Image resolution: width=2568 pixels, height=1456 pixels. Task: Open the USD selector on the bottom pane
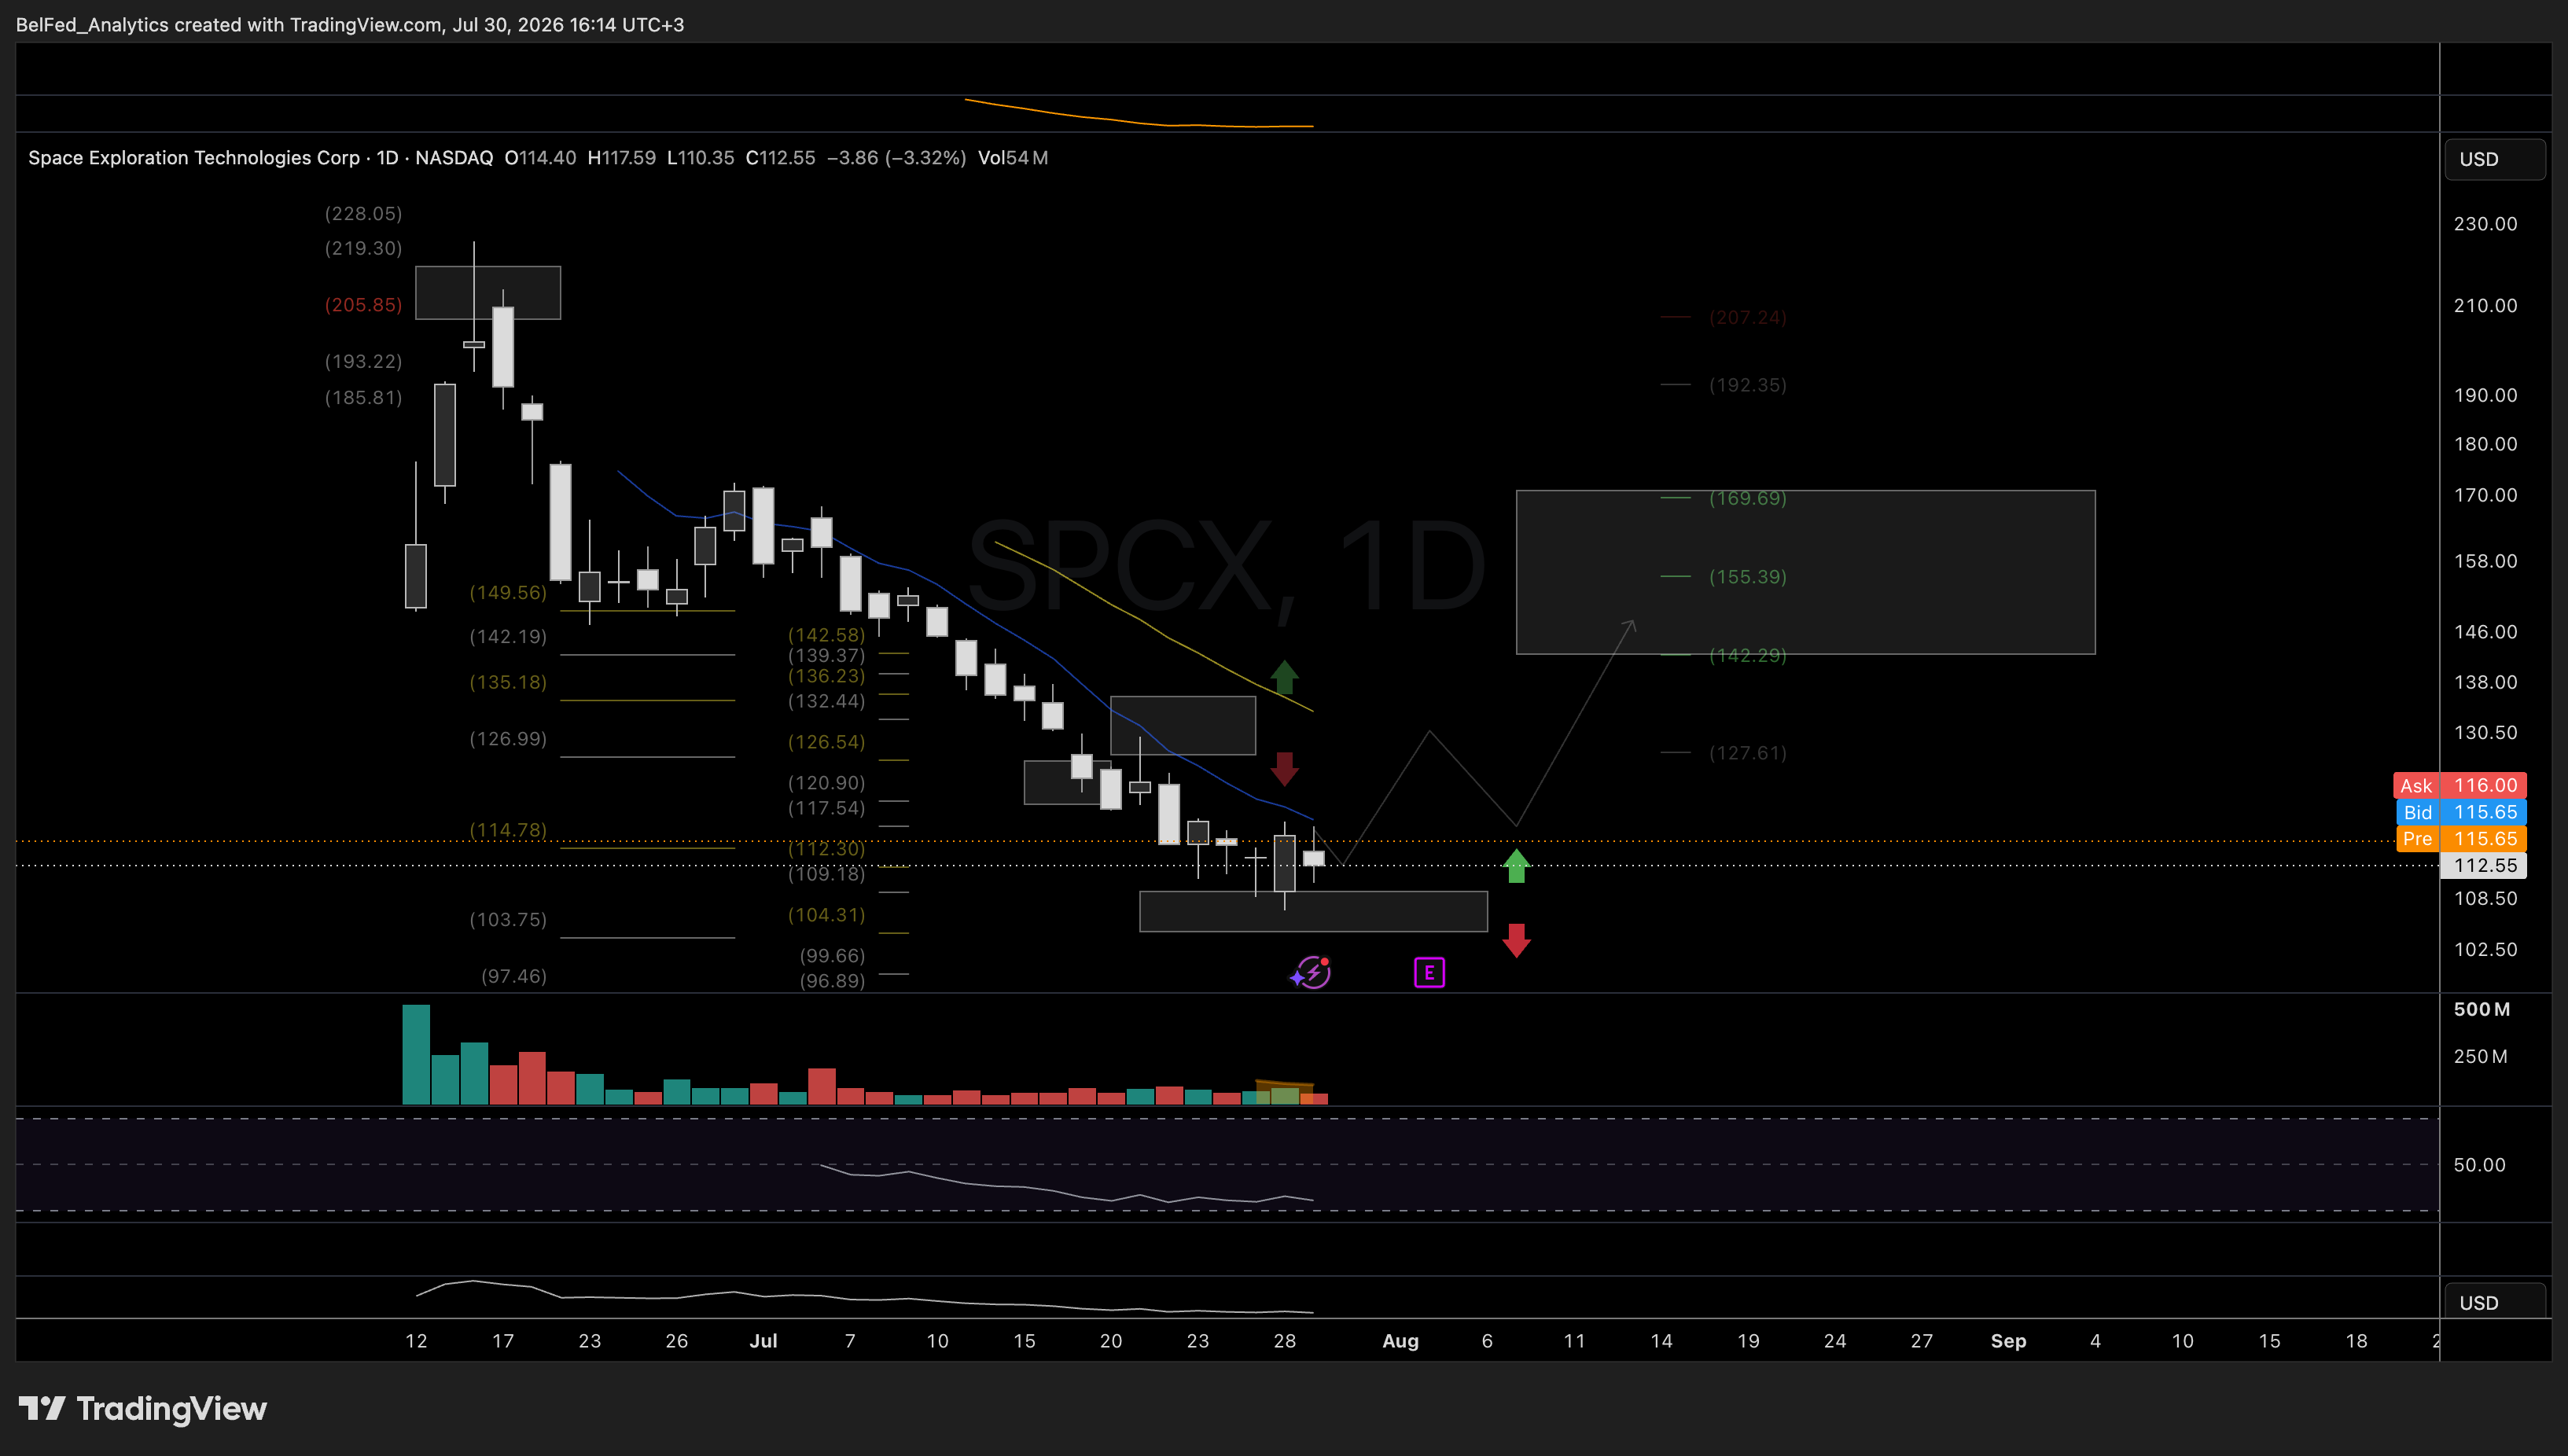2494,1302
